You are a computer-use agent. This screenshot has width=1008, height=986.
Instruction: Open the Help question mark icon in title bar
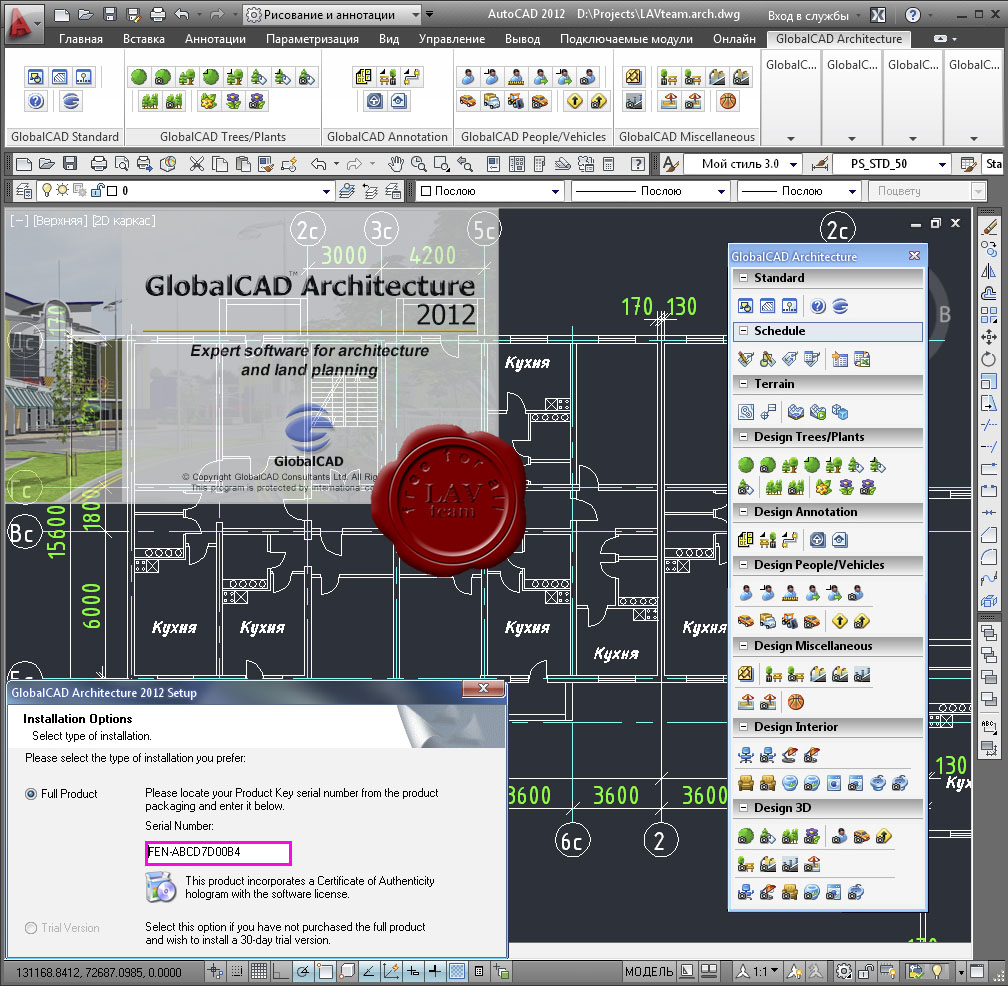point(912,15)
